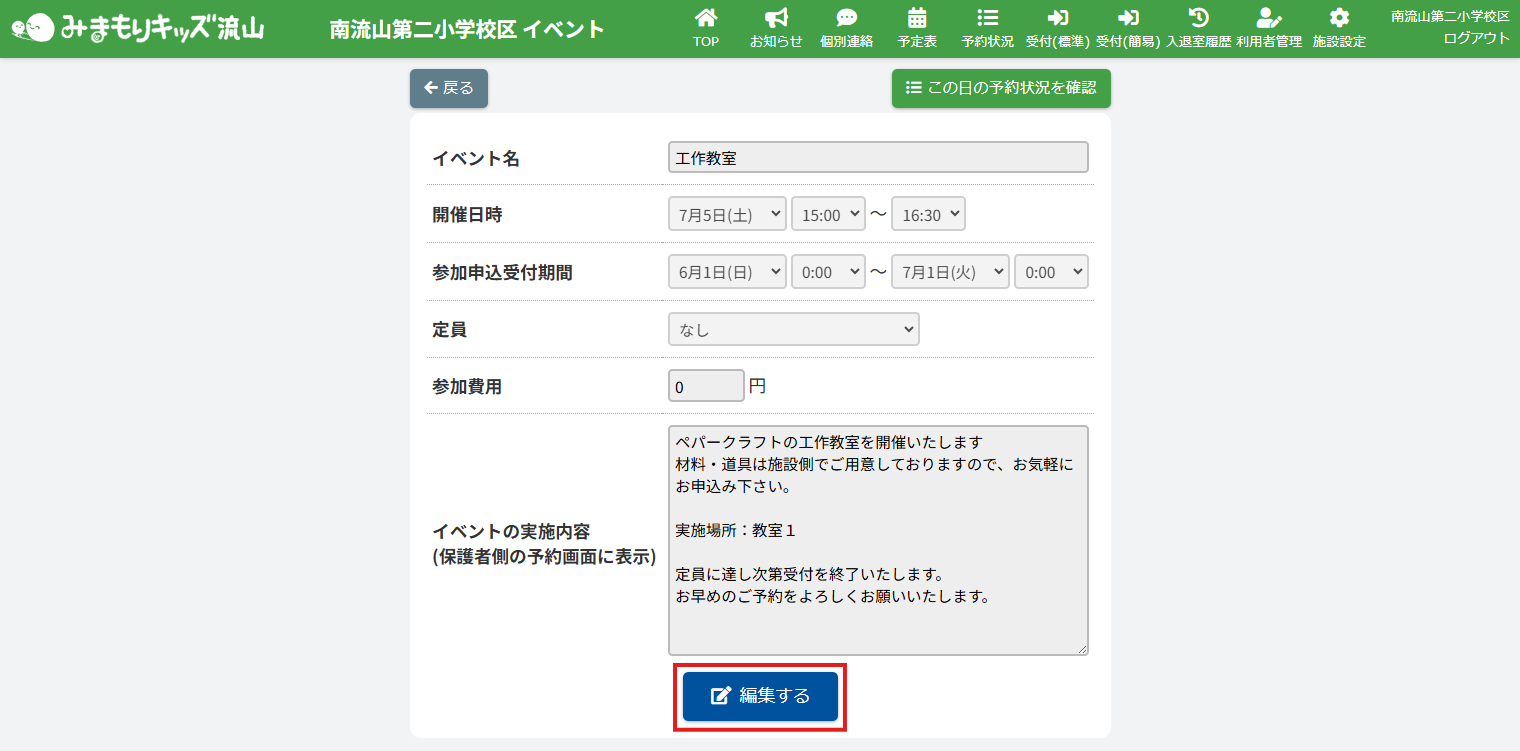Click the TOP home icon

click(x=706, y=18)
